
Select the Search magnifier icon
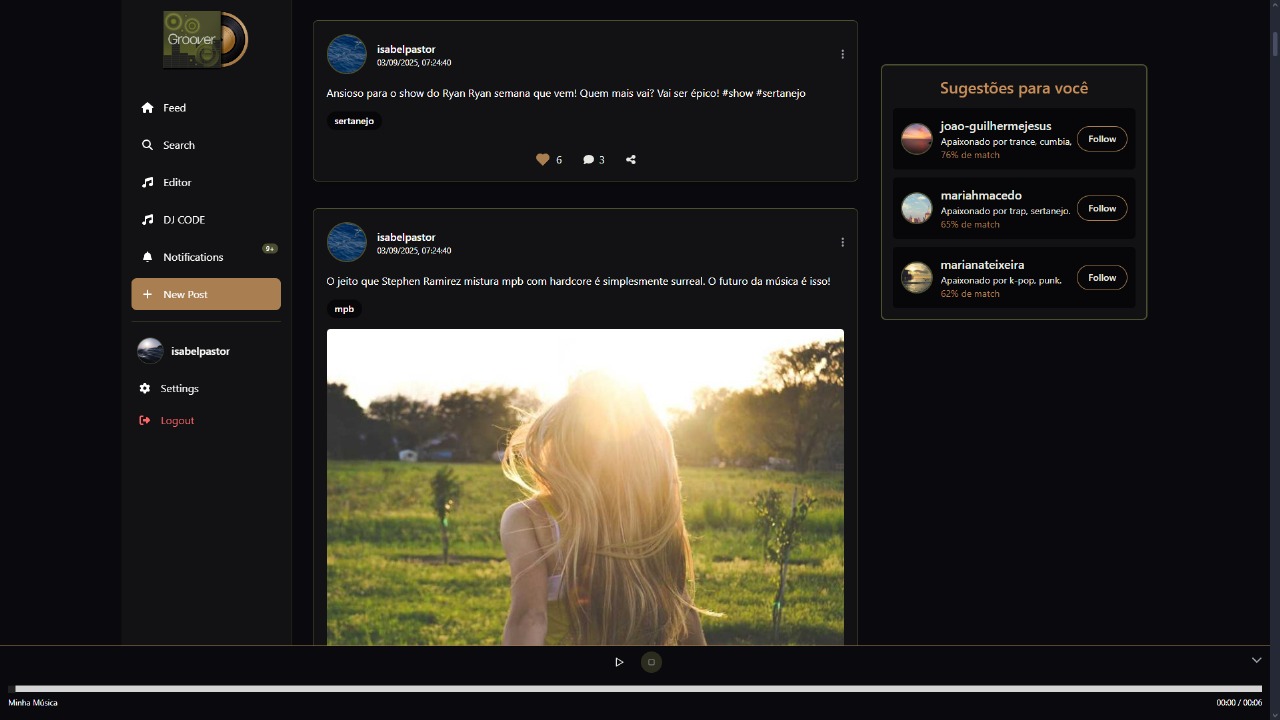(145, 145)
